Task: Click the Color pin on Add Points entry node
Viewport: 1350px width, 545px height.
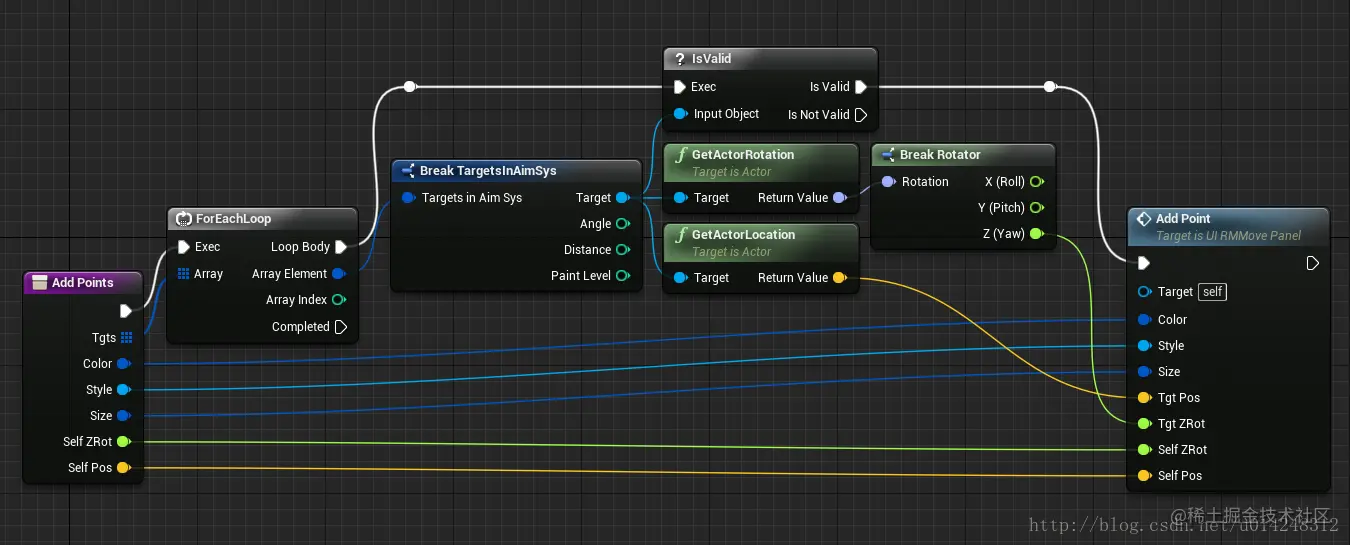Action: pos(123,364)
